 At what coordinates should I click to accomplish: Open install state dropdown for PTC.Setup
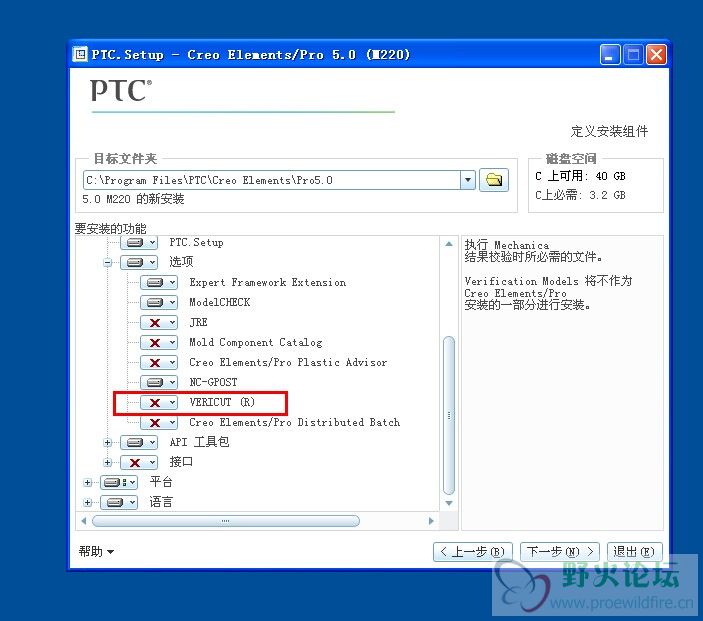[139, 243]
